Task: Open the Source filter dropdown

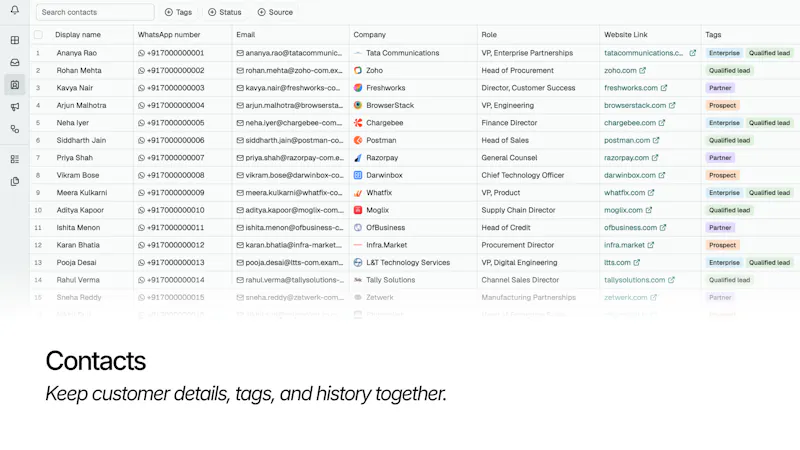Action: [x=275, y=12]
